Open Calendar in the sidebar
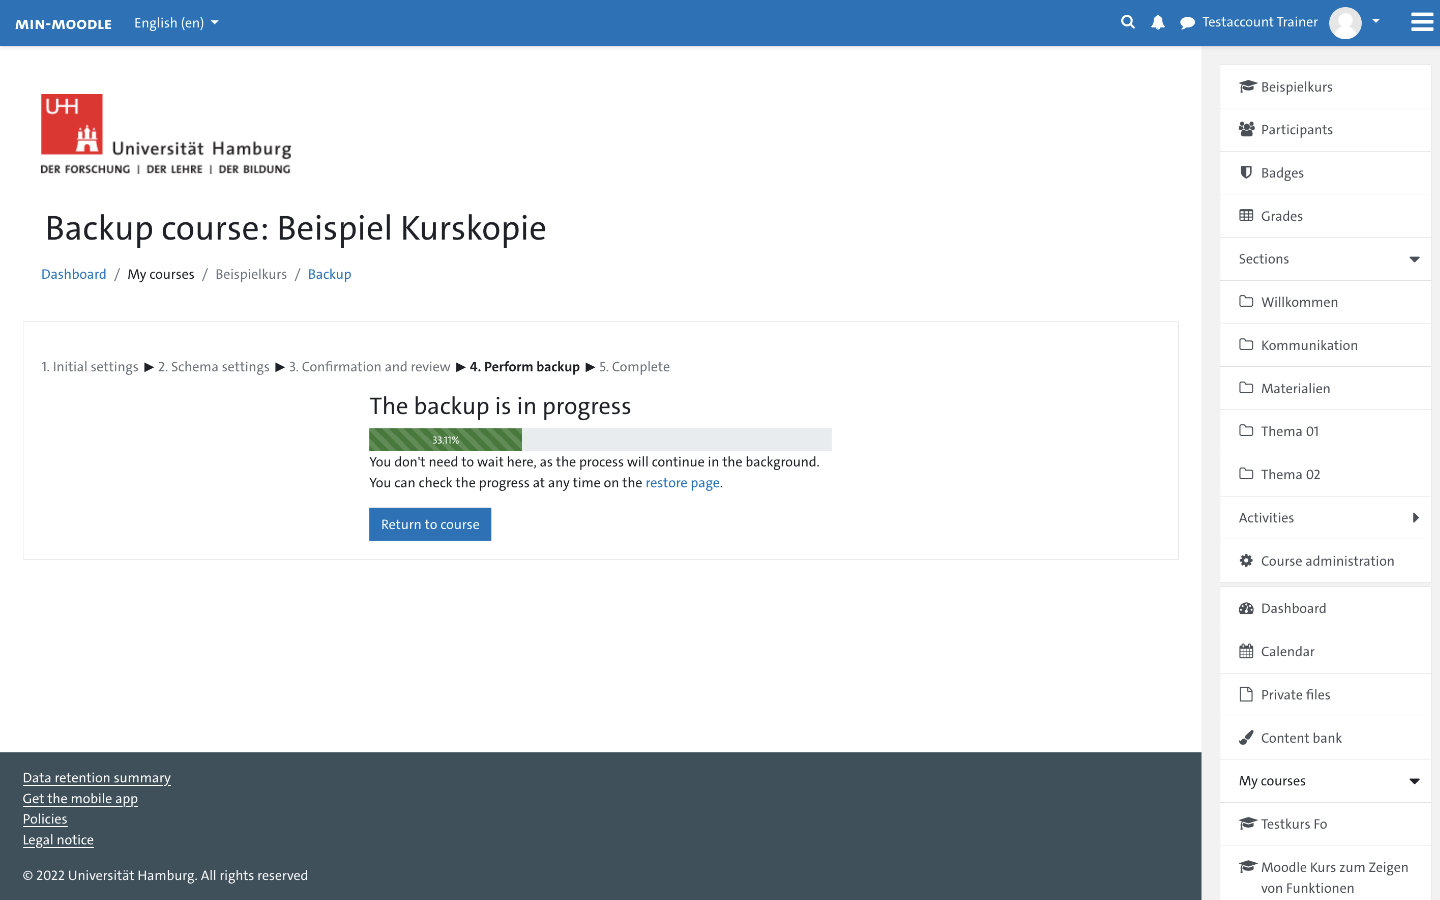 tap(1325, 652)
